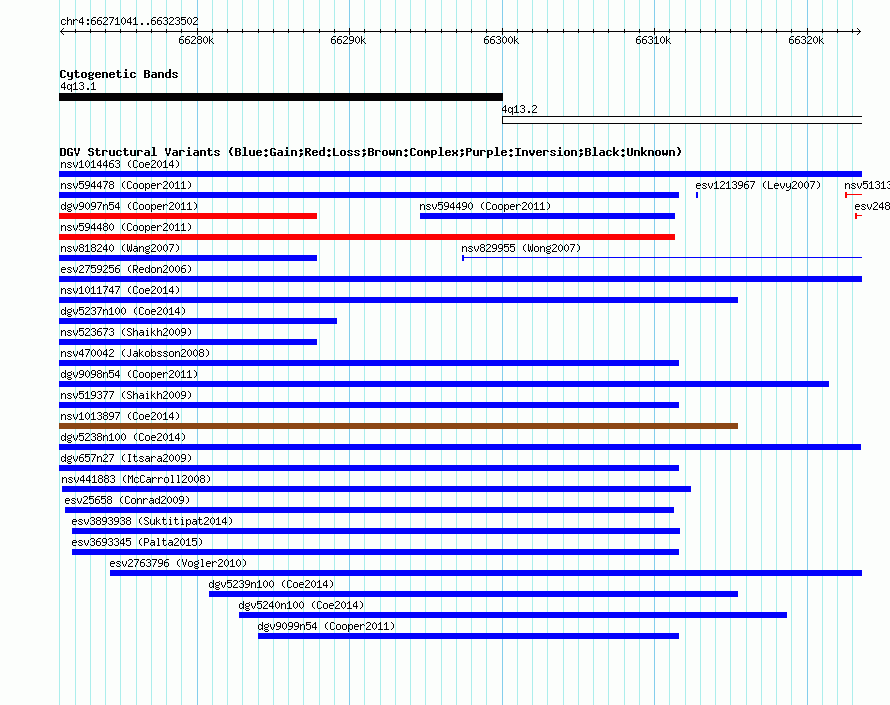
Task: Click the small esv1213967 (Levy2007) marker
Action: [x=697, y=195]
